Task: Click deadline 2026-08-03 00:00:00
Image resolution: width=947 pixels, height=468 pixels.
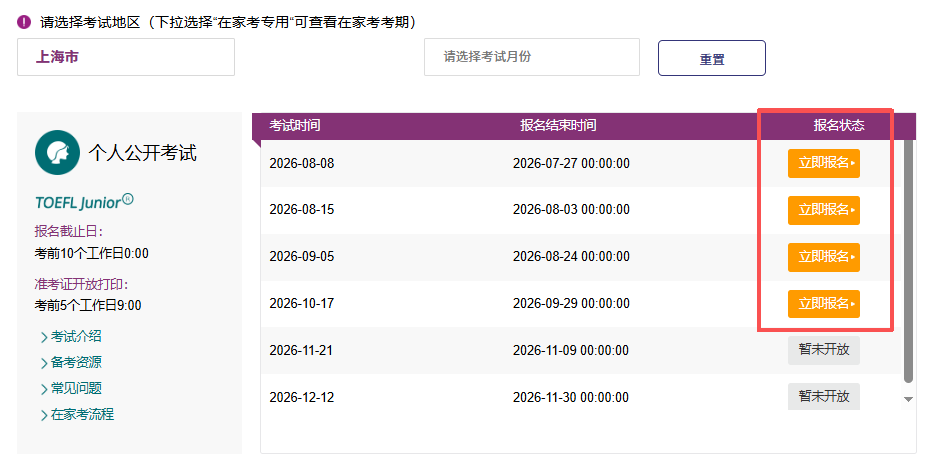Action: (x=571, y=210)
